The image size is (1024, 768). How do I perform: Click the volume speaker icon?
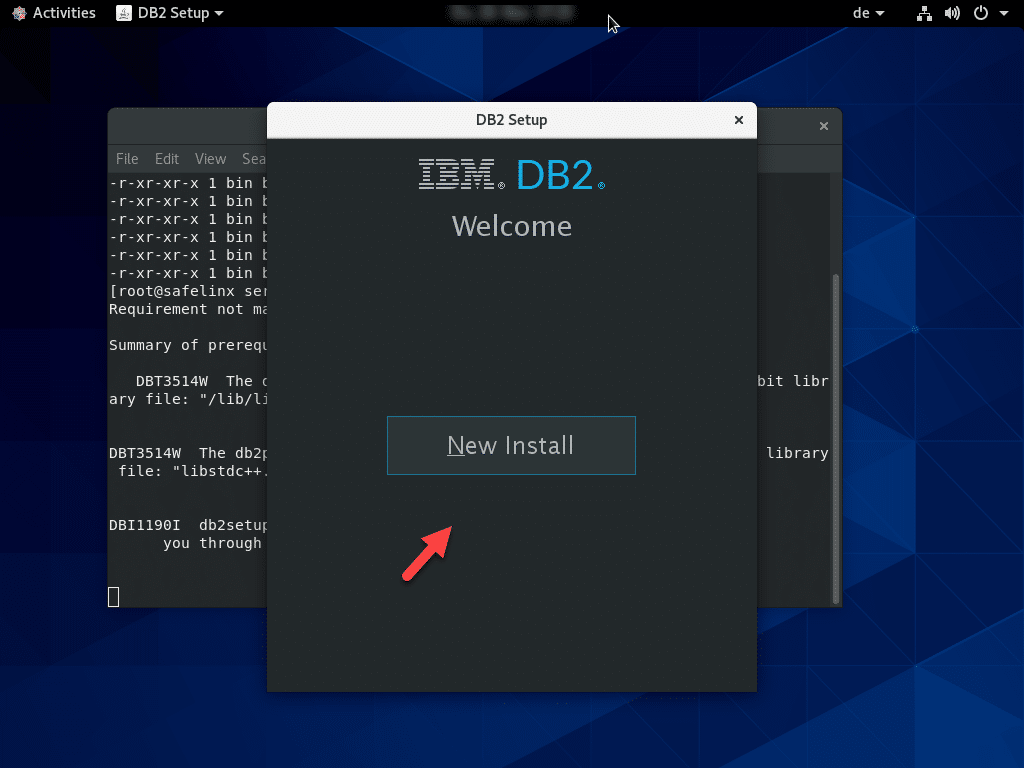coord(952,13)
